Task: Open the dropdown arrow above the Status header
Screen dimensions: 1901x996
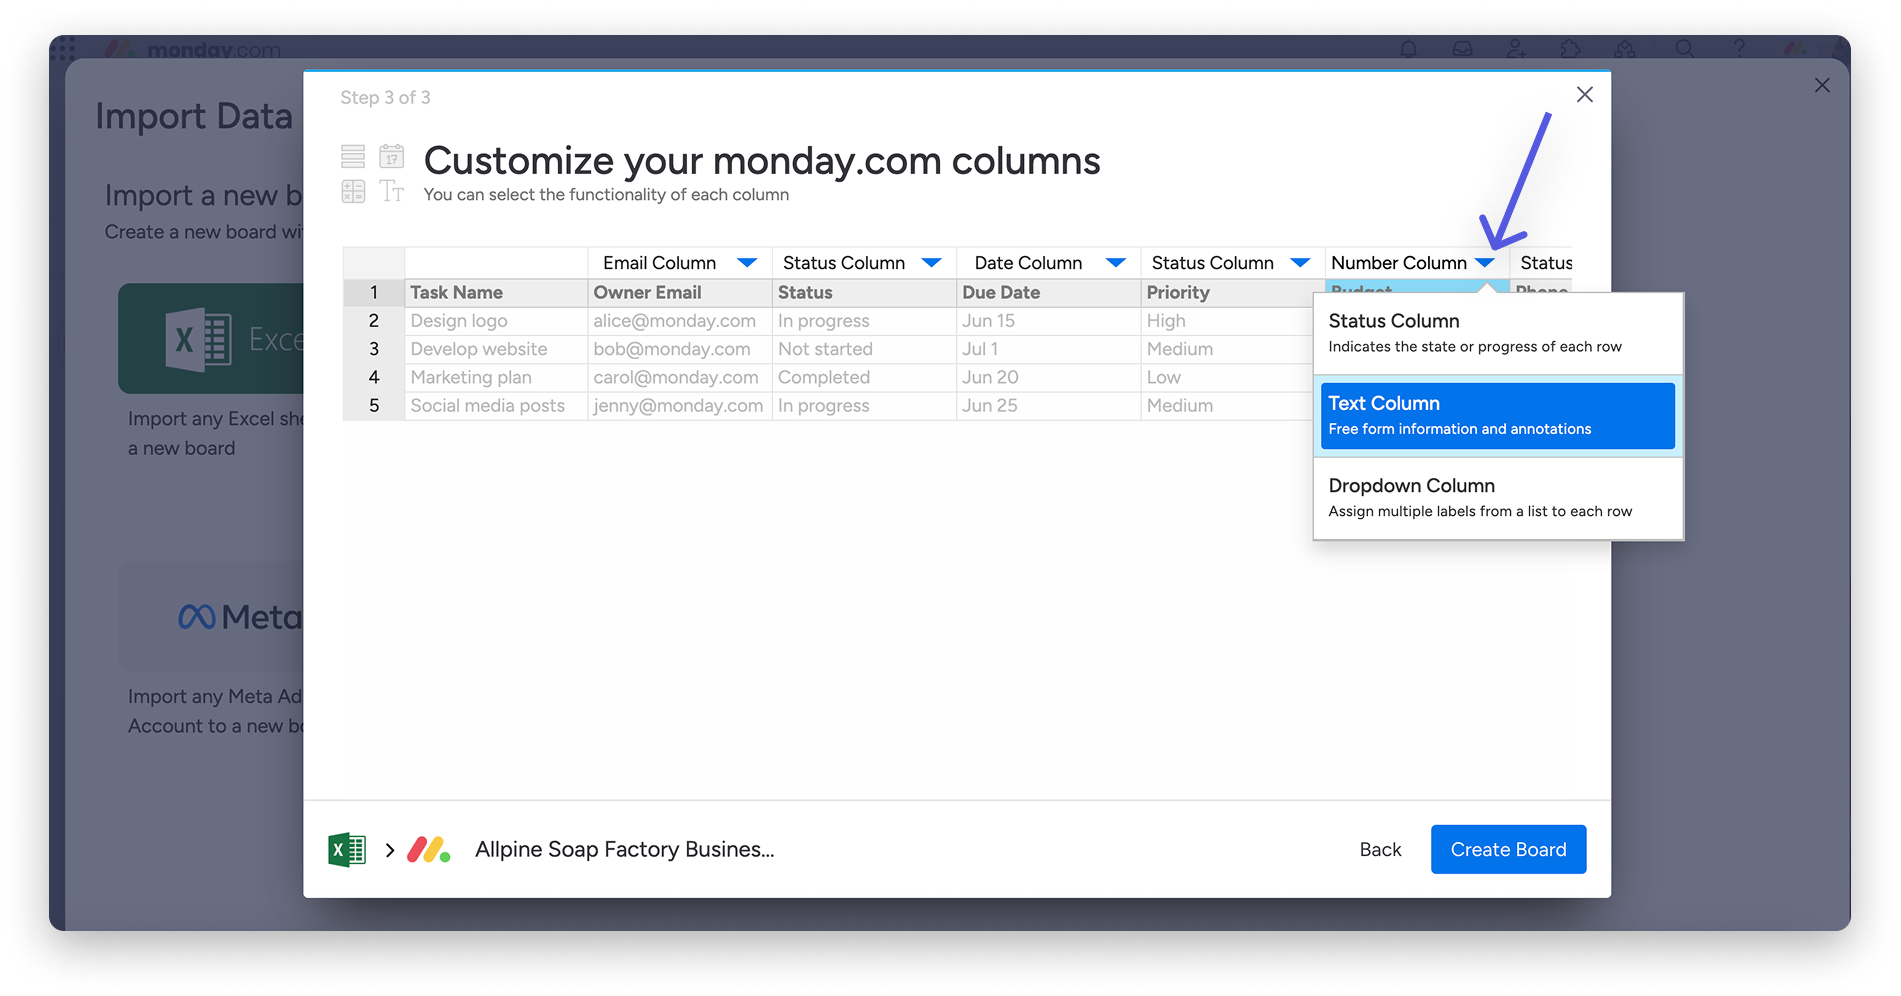Action: pyautogui.click(x=931, y=263)
